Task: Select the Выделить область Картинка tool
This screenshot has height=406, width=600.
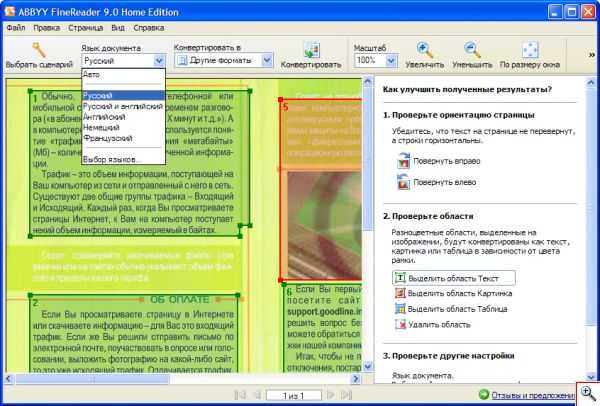Action: [x=453, y=293]
